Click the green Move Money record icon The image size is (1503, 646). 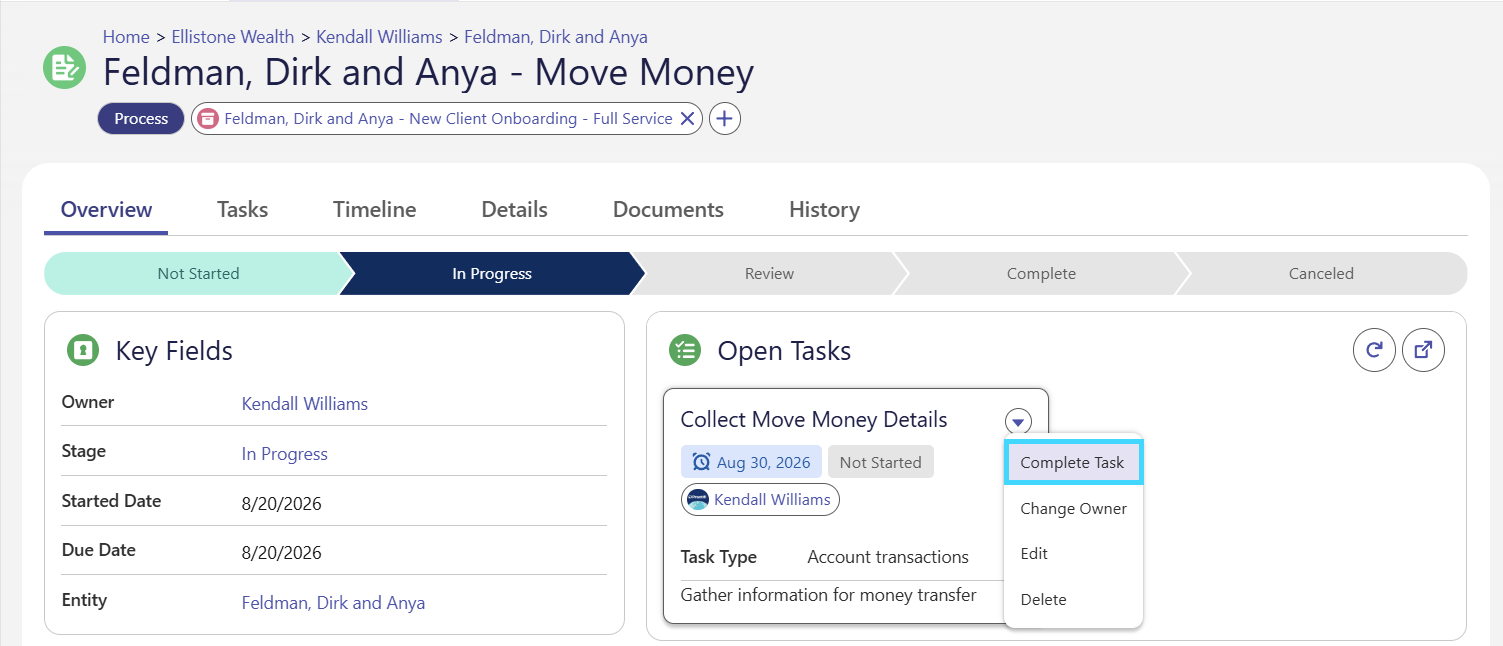click(64, 67)
